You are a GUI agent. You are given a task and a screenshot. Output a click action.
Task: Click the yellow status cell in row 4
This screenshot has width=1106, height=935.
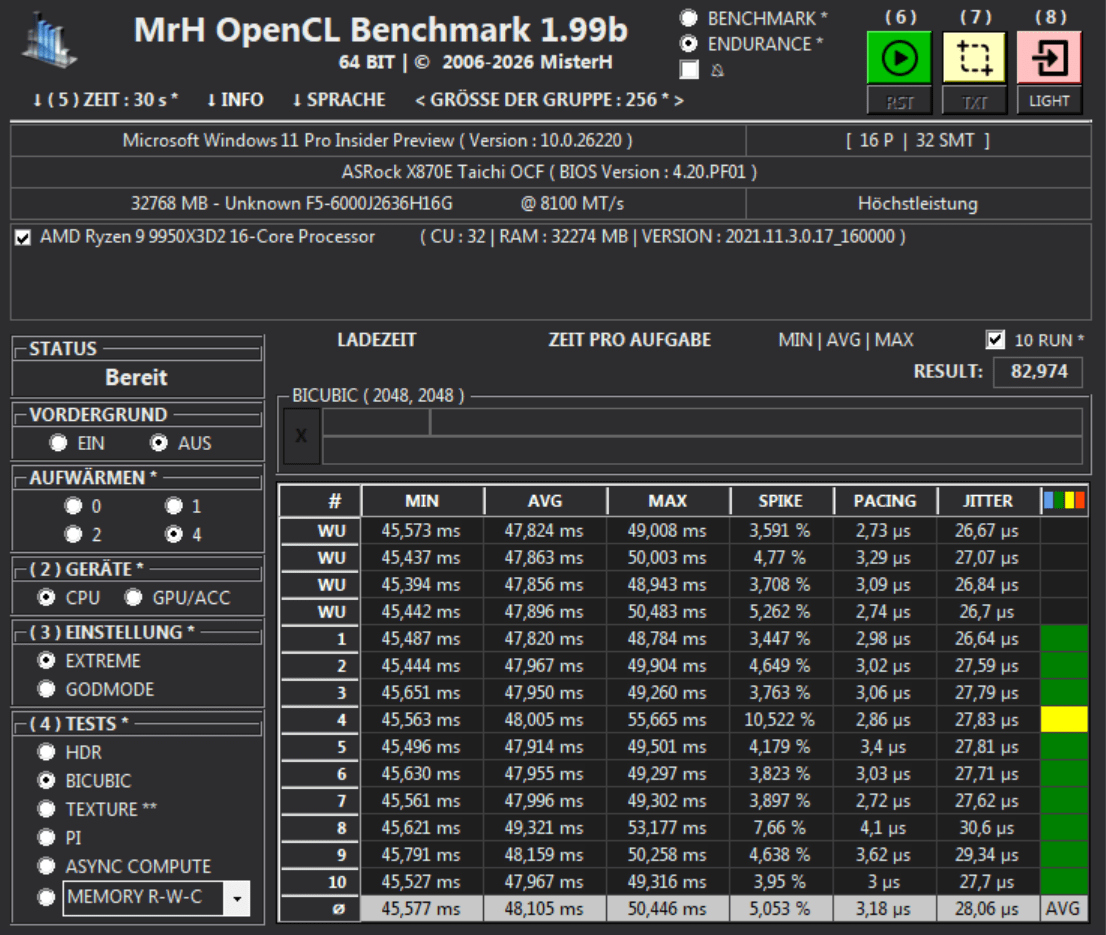click(x=1064, y=720)
